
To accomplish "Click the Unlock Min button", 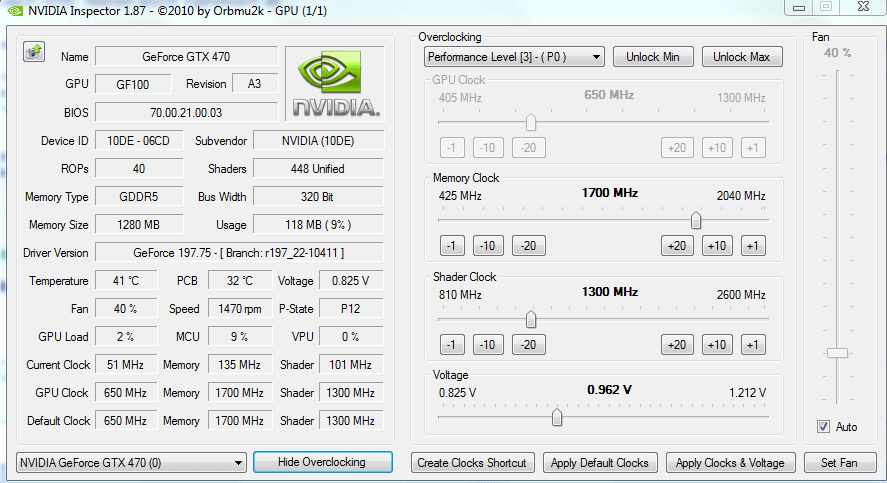I will (x=653, y=57).
